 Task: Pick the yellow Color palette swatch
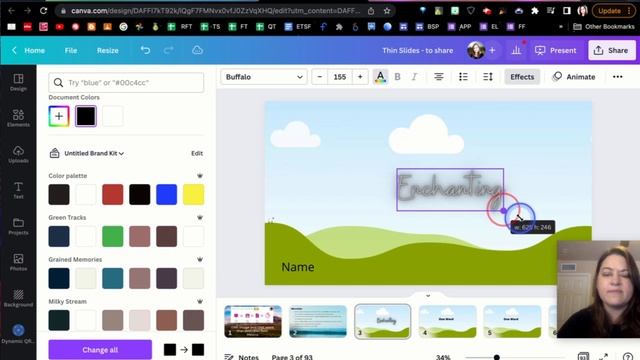click(x=193, y=194)
